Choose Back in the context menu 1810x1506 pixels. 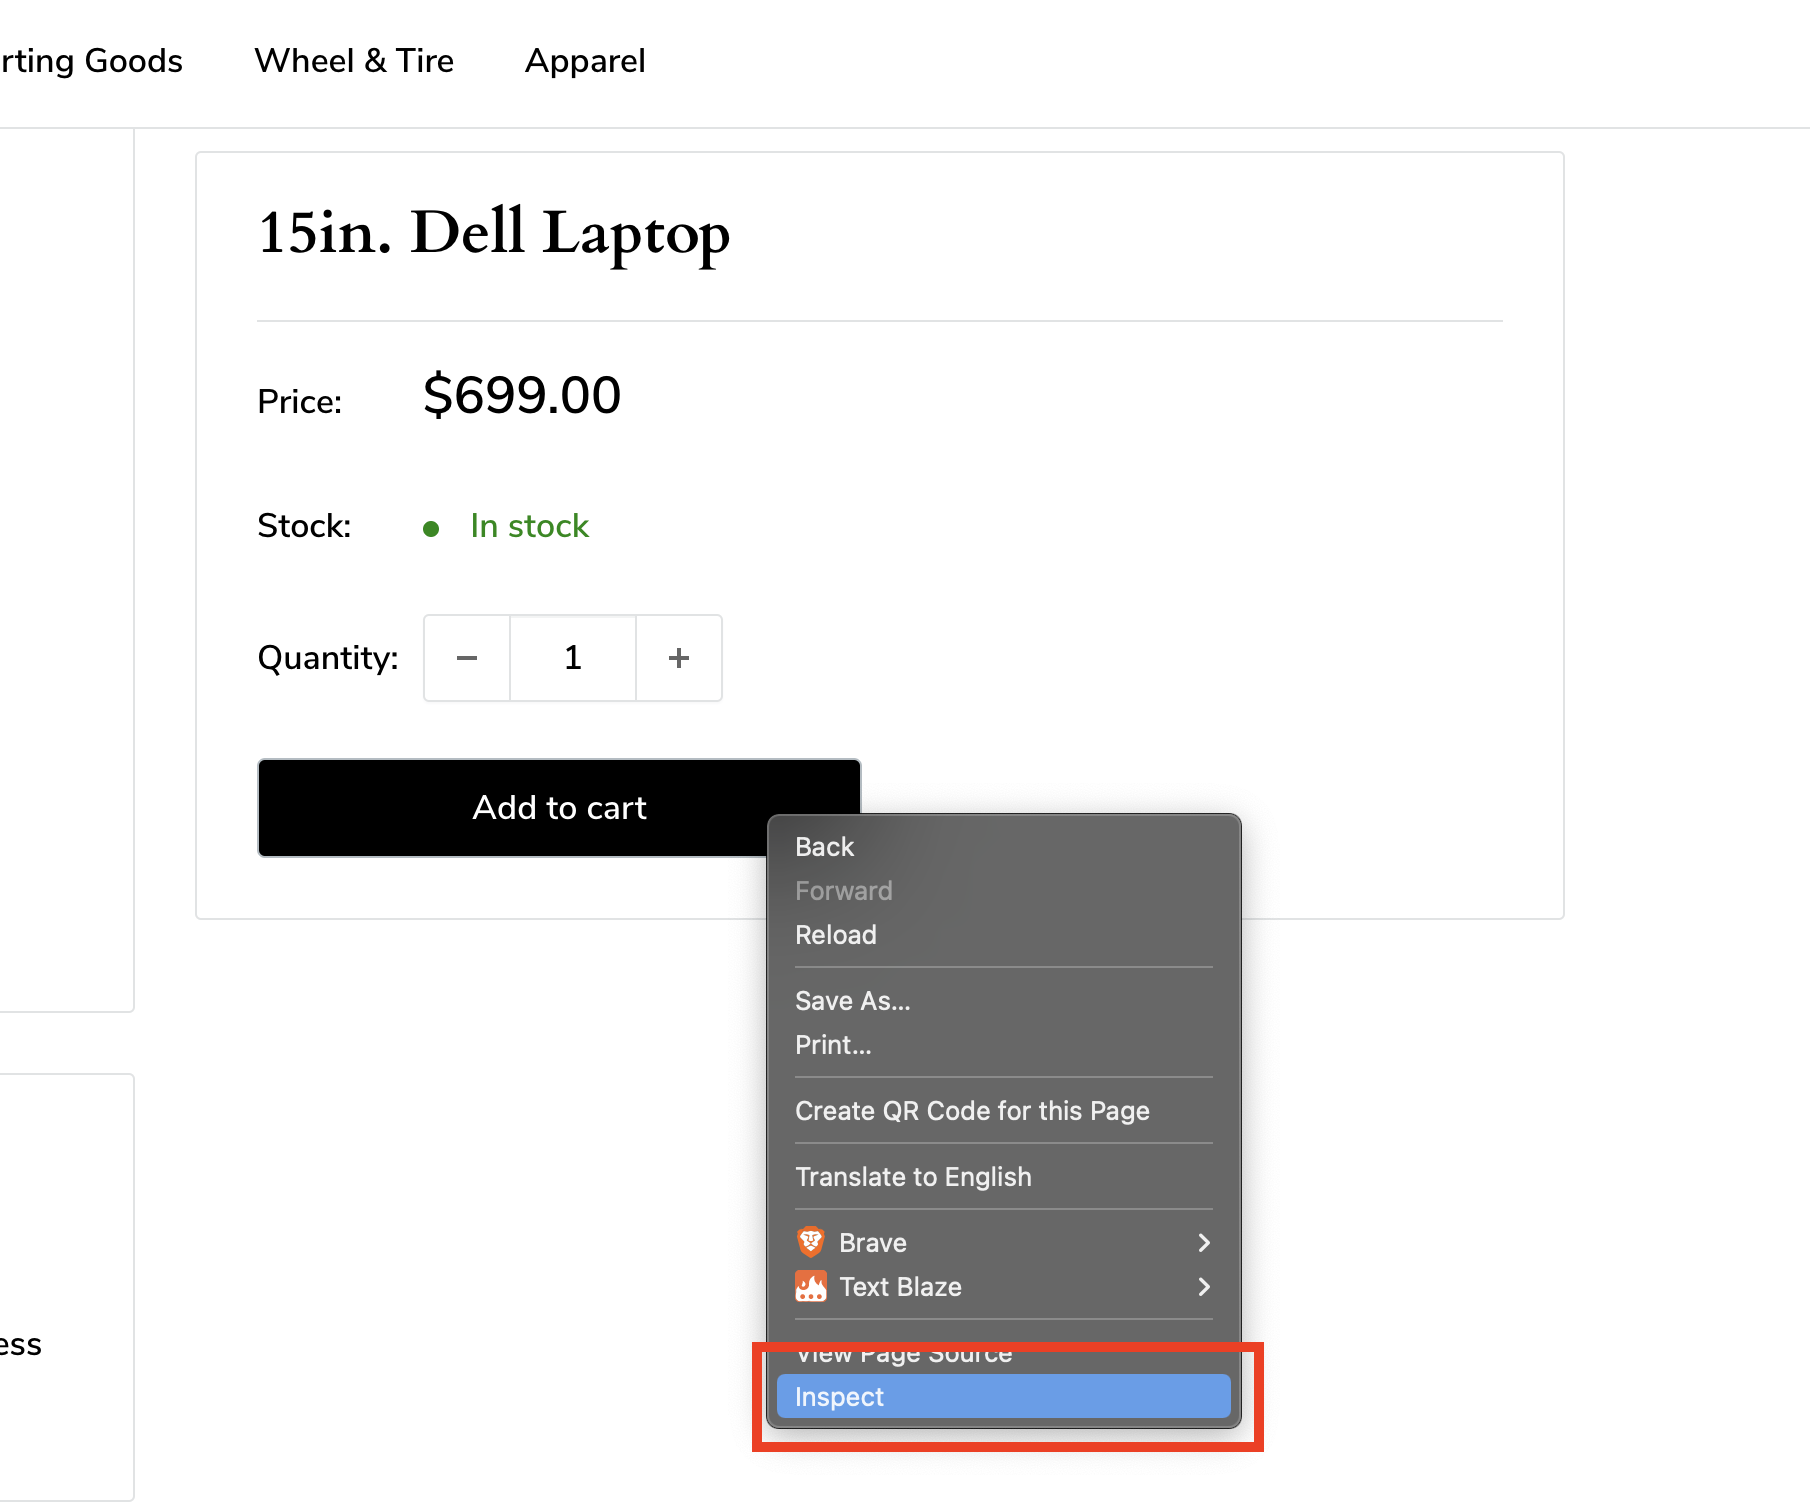click(x=1004, y=847)
